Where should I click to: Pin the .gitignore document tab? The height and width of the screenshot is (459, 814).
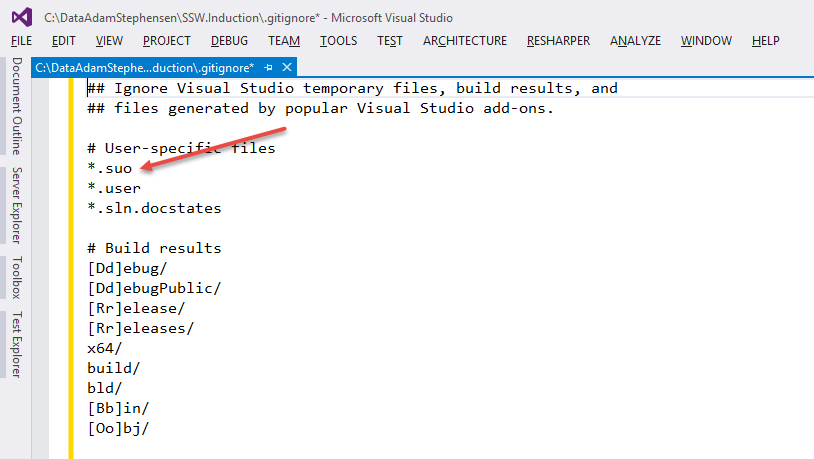(x=268, y=67)
